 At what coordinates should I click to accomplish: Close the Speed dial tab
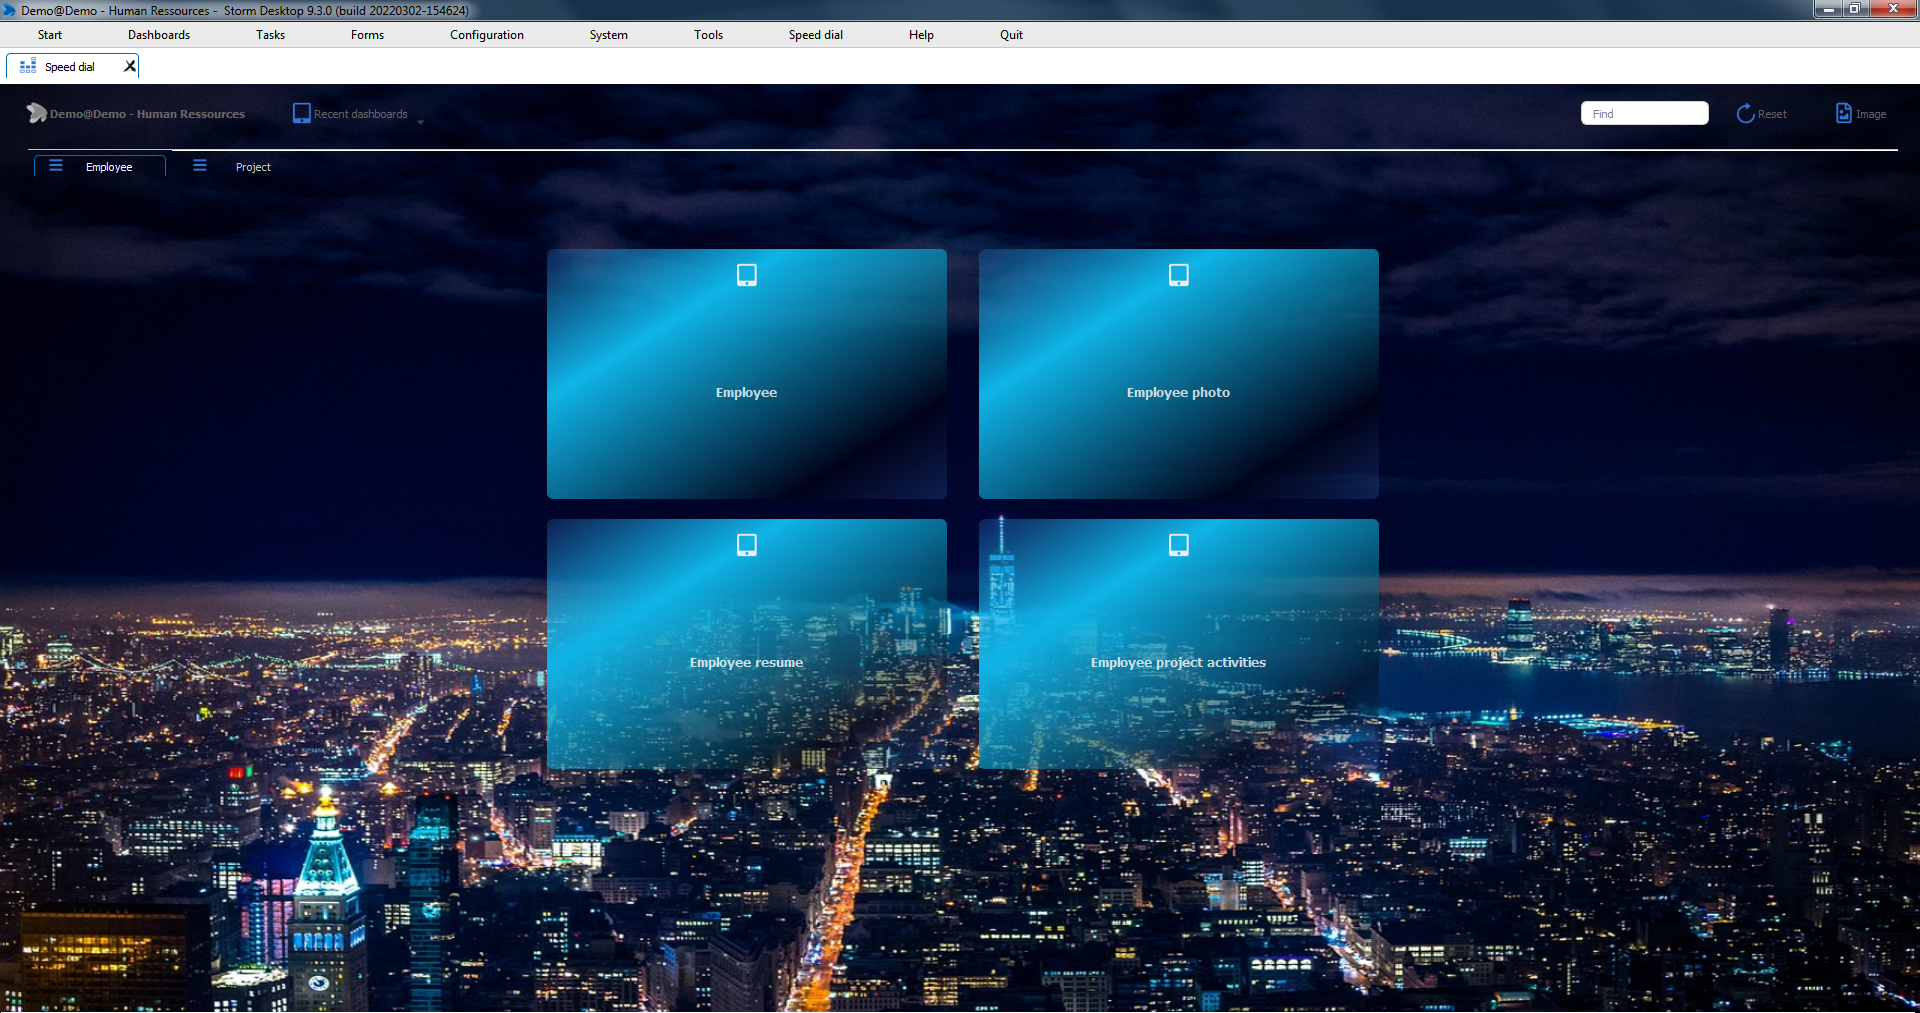pyautogui.click(x=129, y=67)
